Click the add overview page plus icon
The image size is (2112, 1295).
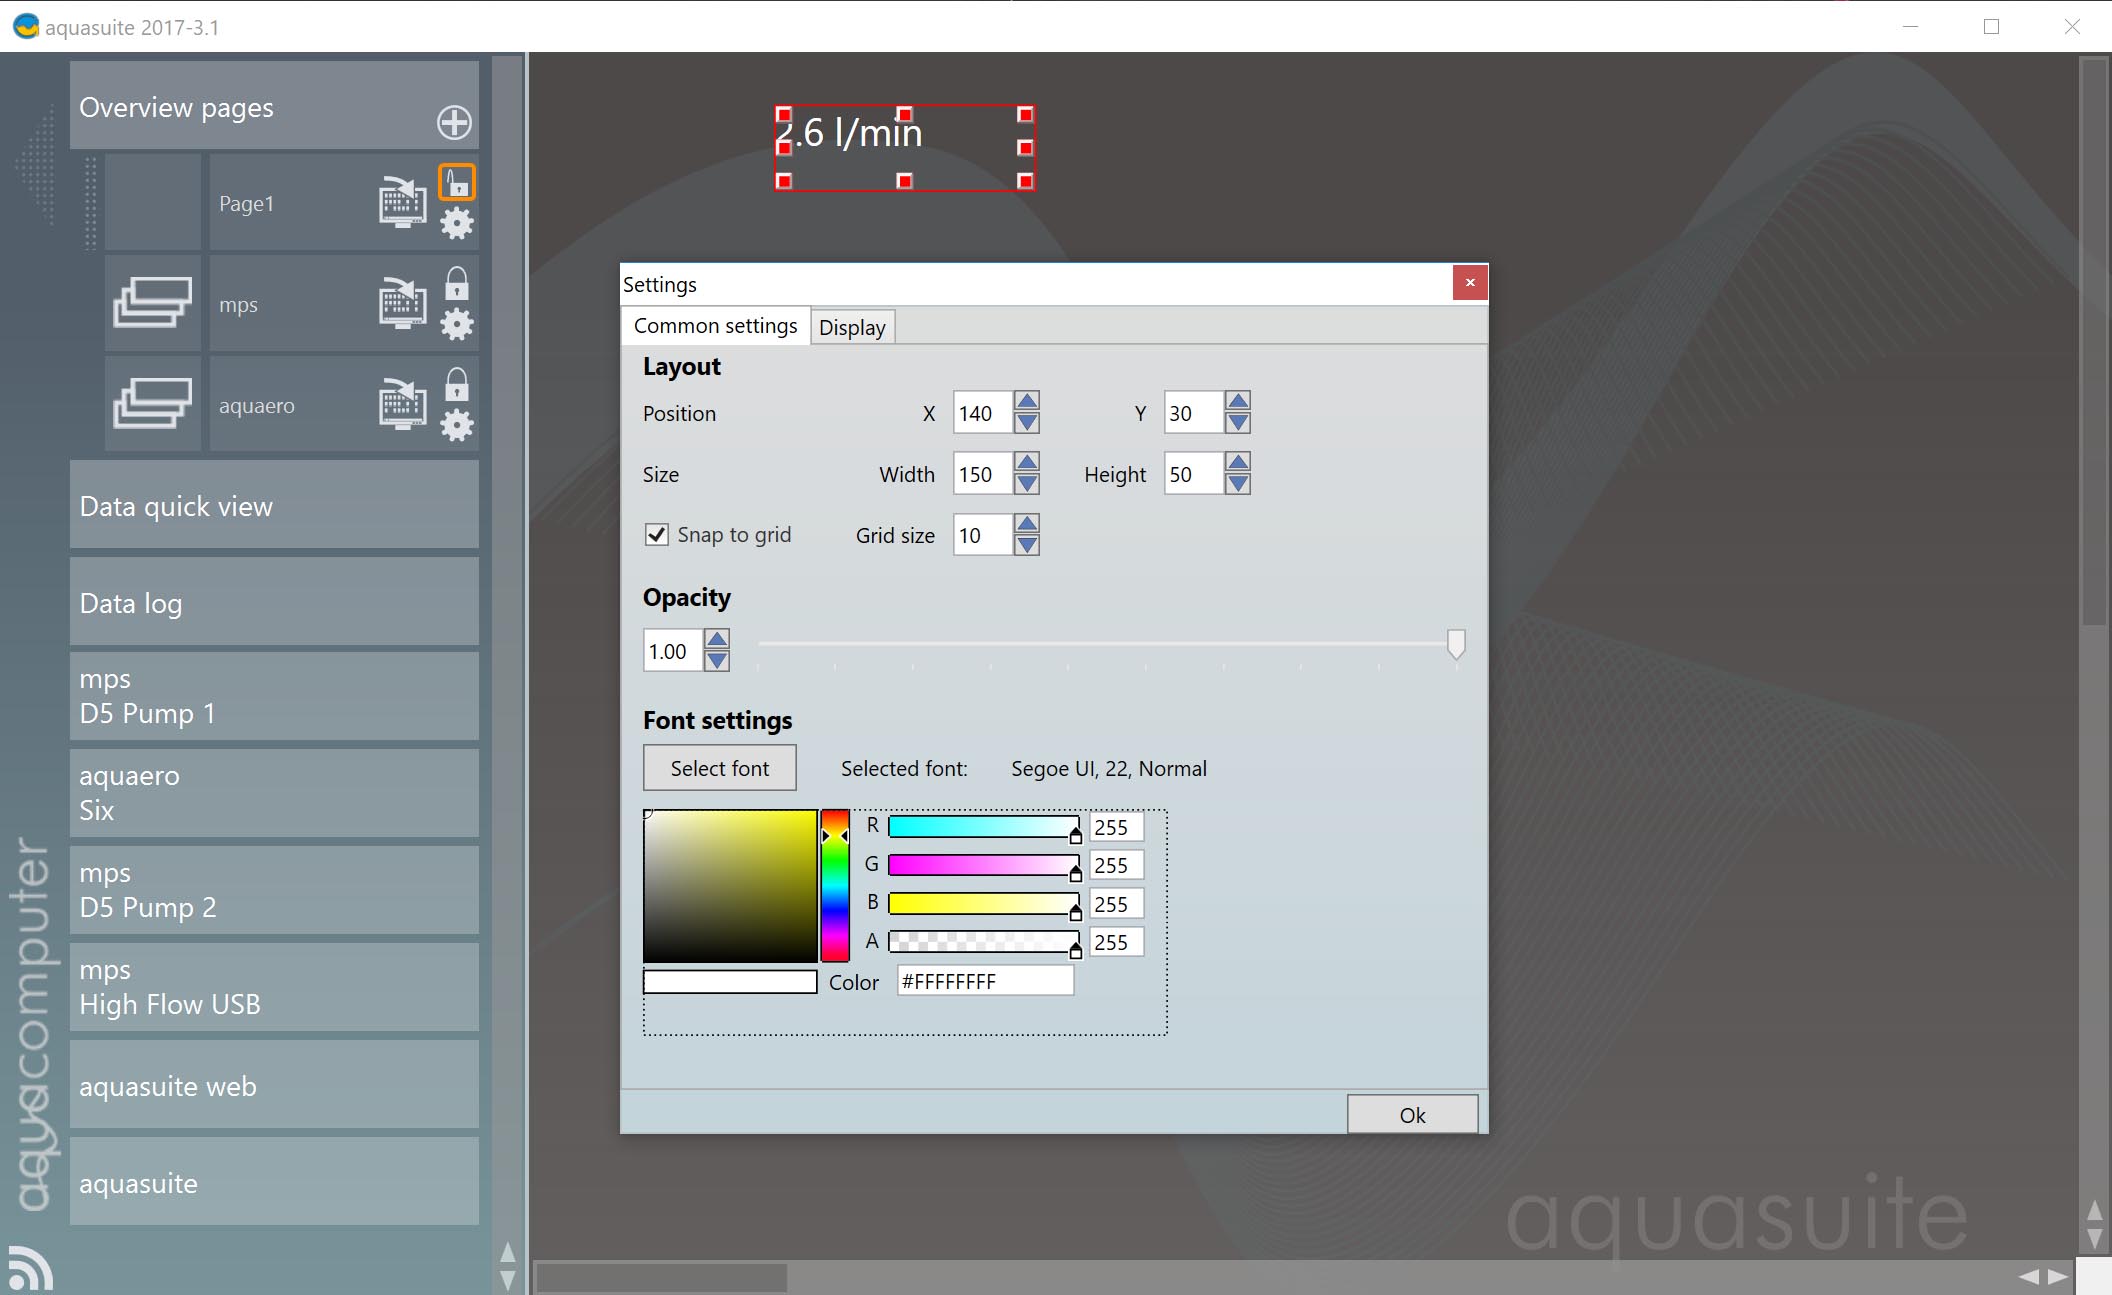(454, 122)
